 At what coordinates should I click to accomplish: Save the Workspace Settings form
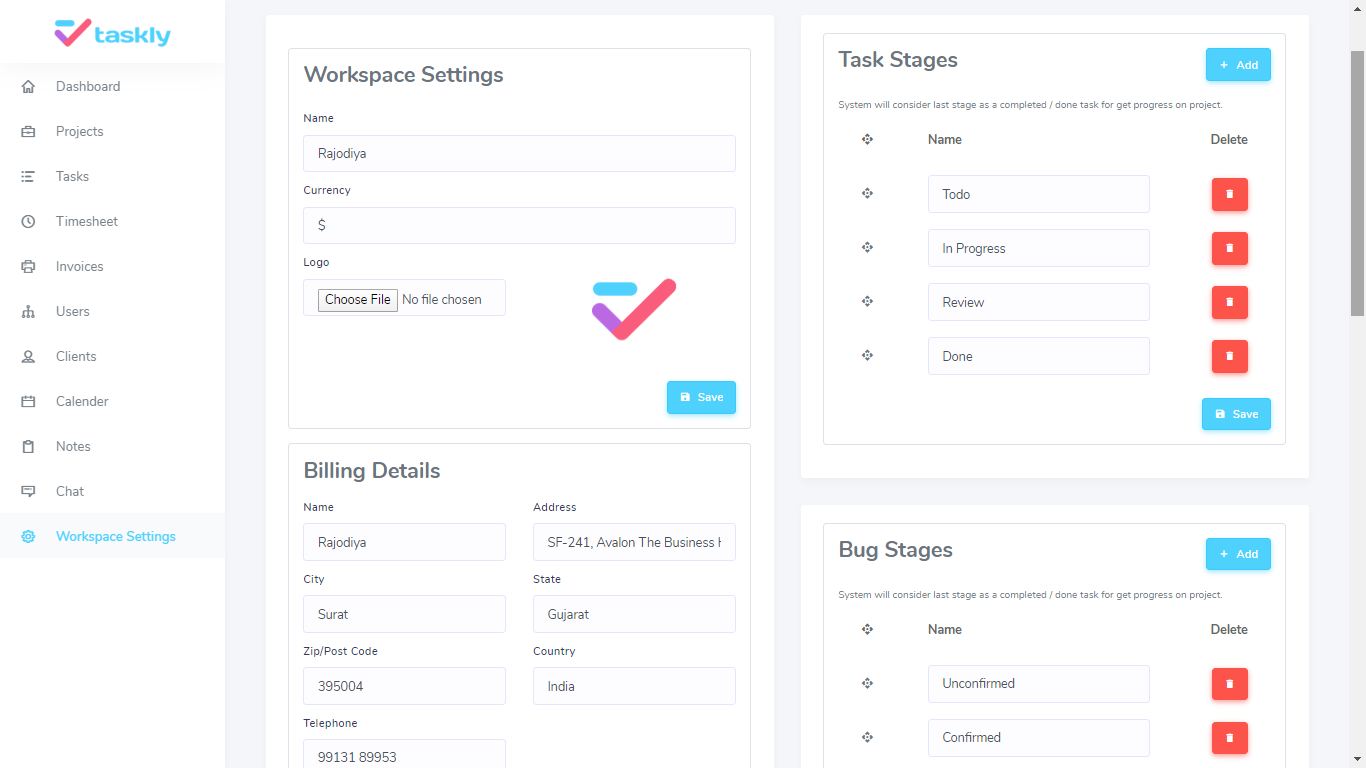pyautogui.click(x=701, y=397)
